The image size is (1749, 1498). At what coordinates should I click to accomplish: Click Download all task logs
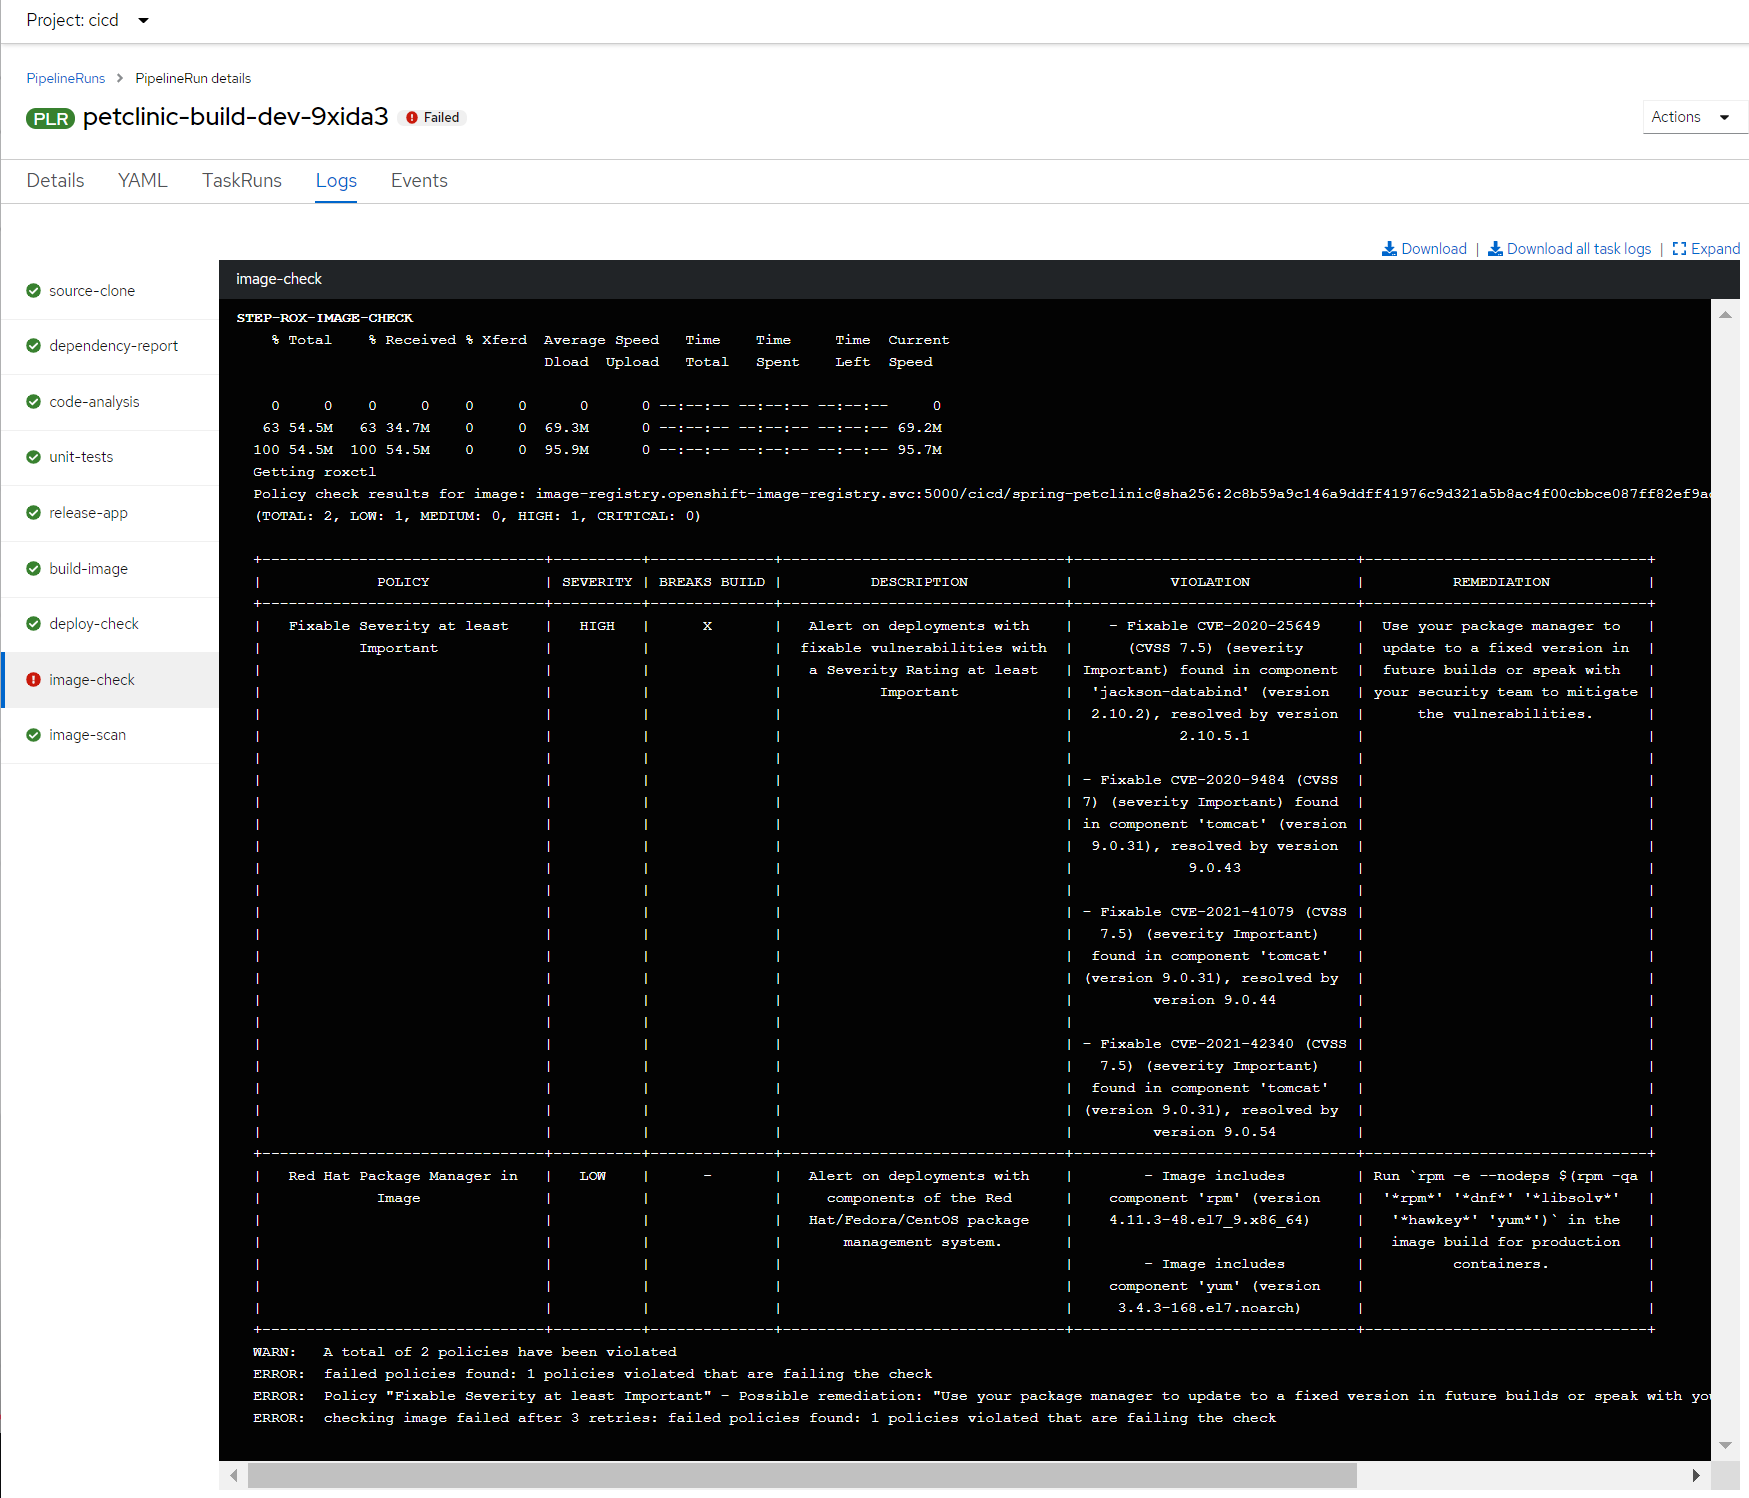coord(1578,248)
